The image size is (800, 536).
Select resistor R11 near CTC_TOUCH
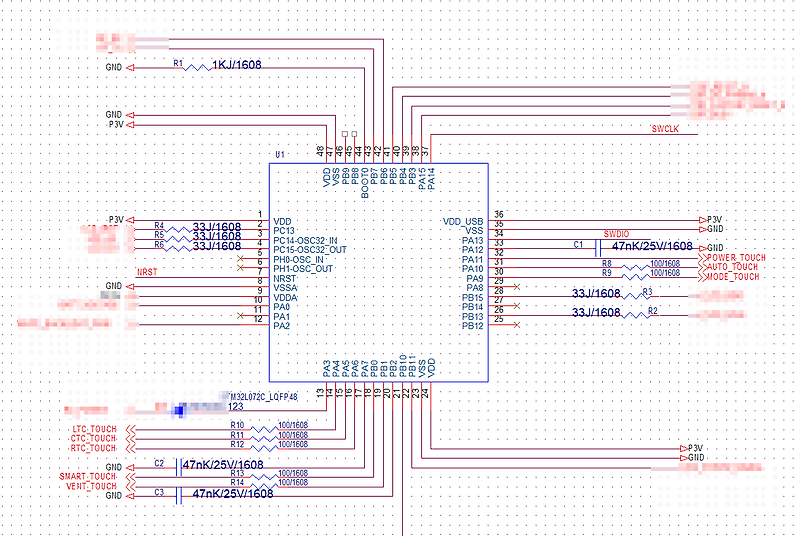264,439
